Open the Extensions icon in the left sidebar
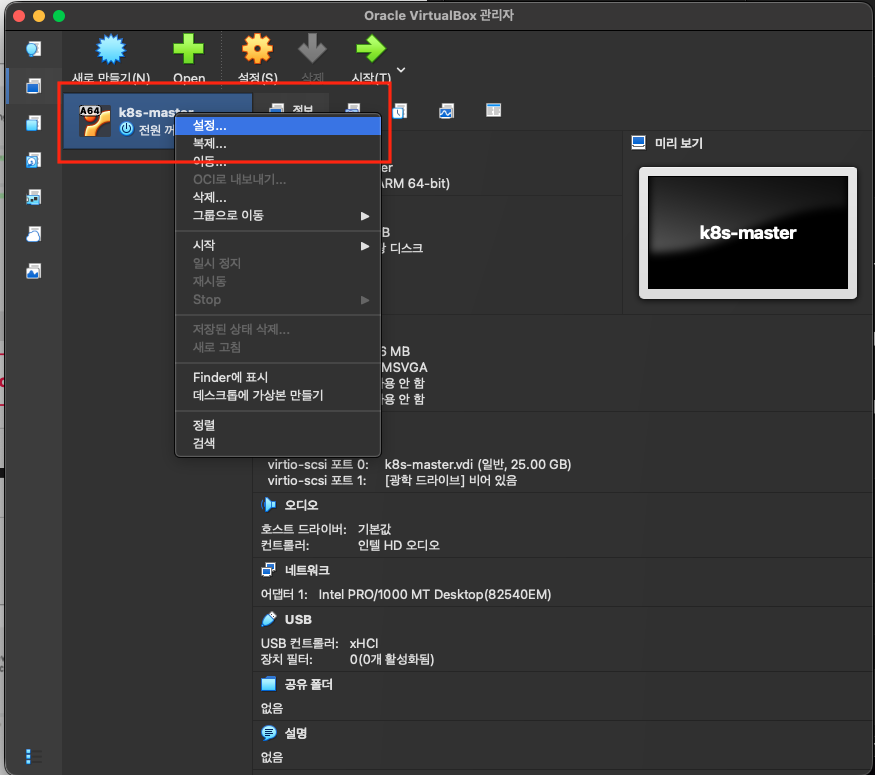The width and height of the screenshot is (875, 775). point(33,123)
